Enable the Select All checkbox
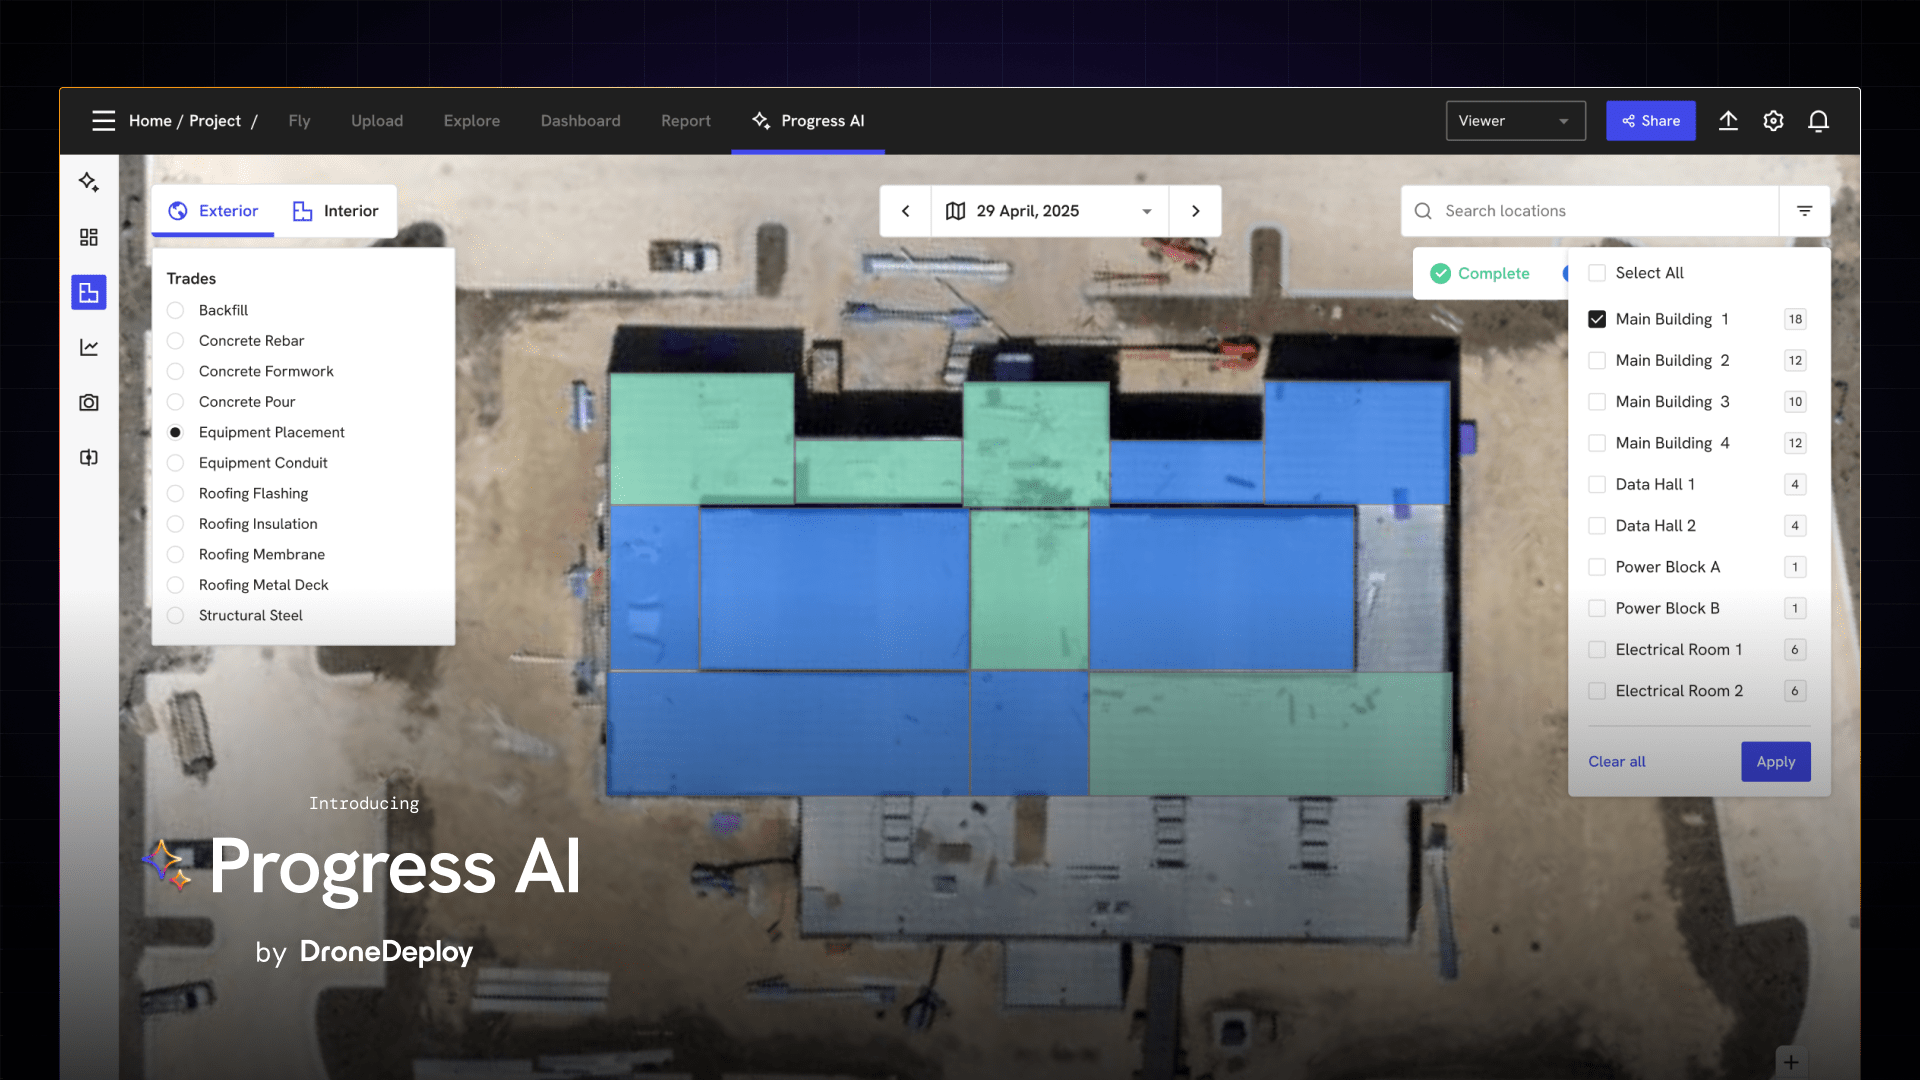 [x=1597, y=273]
